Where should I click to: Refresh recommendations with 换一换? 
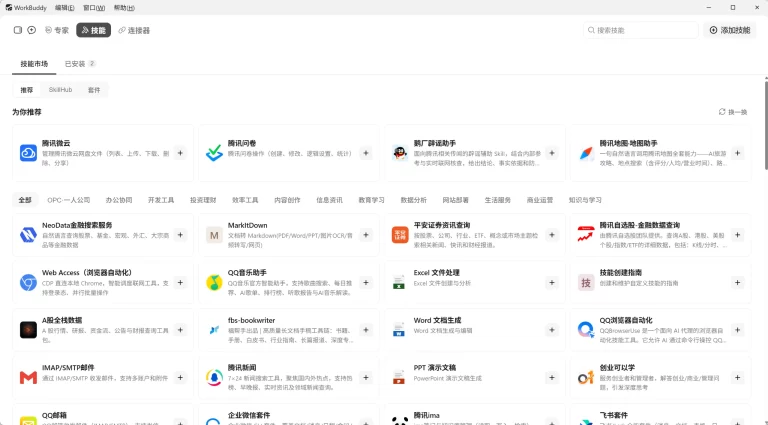pyautogui.click(x=733, y=112)
